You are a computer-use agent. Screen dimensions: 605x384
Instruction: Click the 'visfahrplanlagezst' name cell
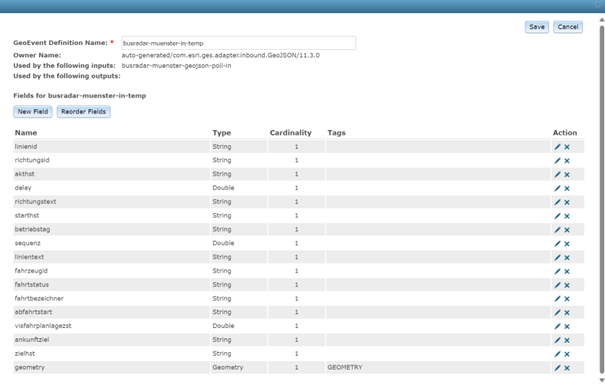tap(112, 326)
